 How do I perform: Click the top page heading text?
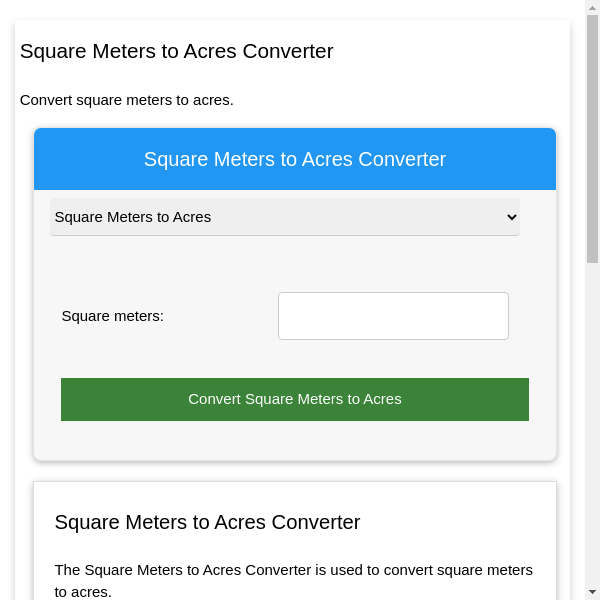point(176,51)
